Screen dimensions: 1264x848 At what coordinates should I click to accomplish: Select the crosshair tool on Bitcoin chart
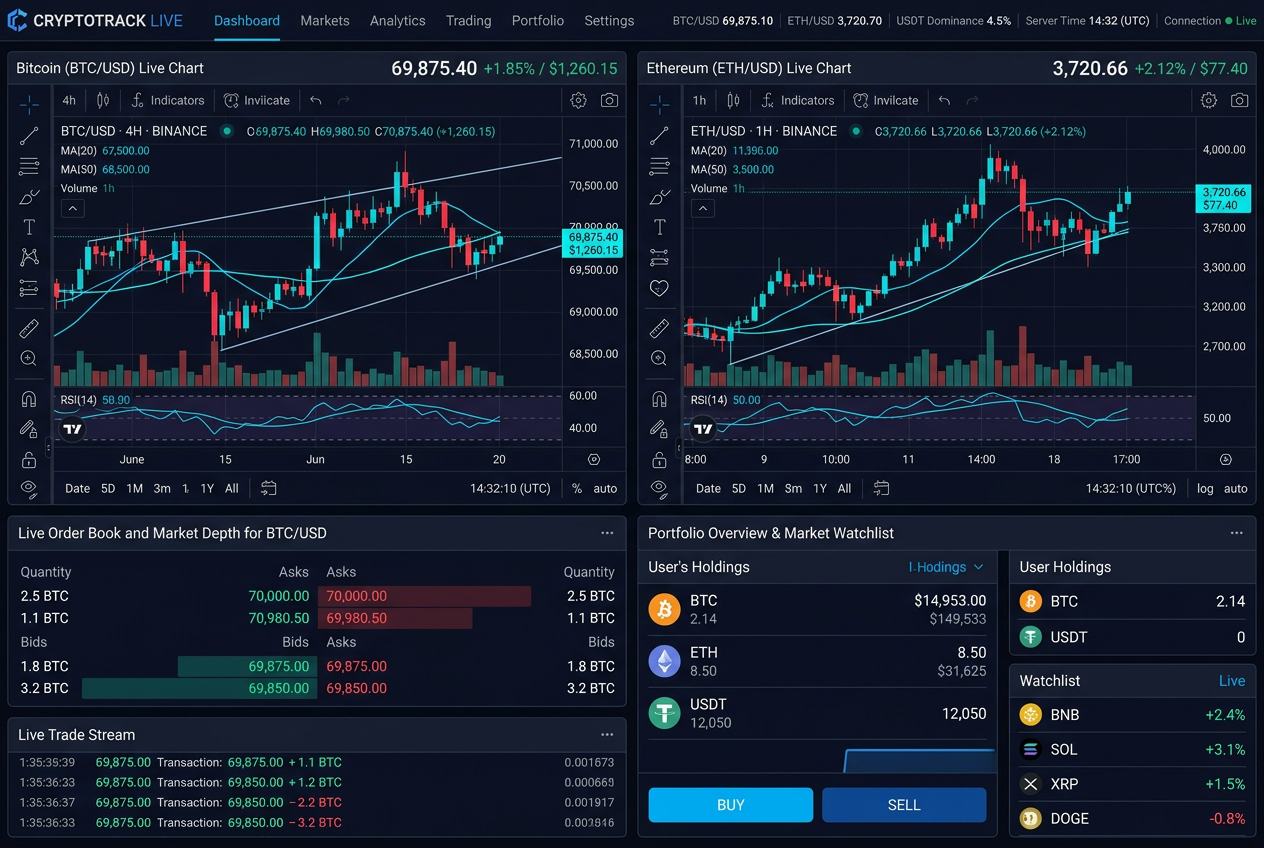coord(29,104)
